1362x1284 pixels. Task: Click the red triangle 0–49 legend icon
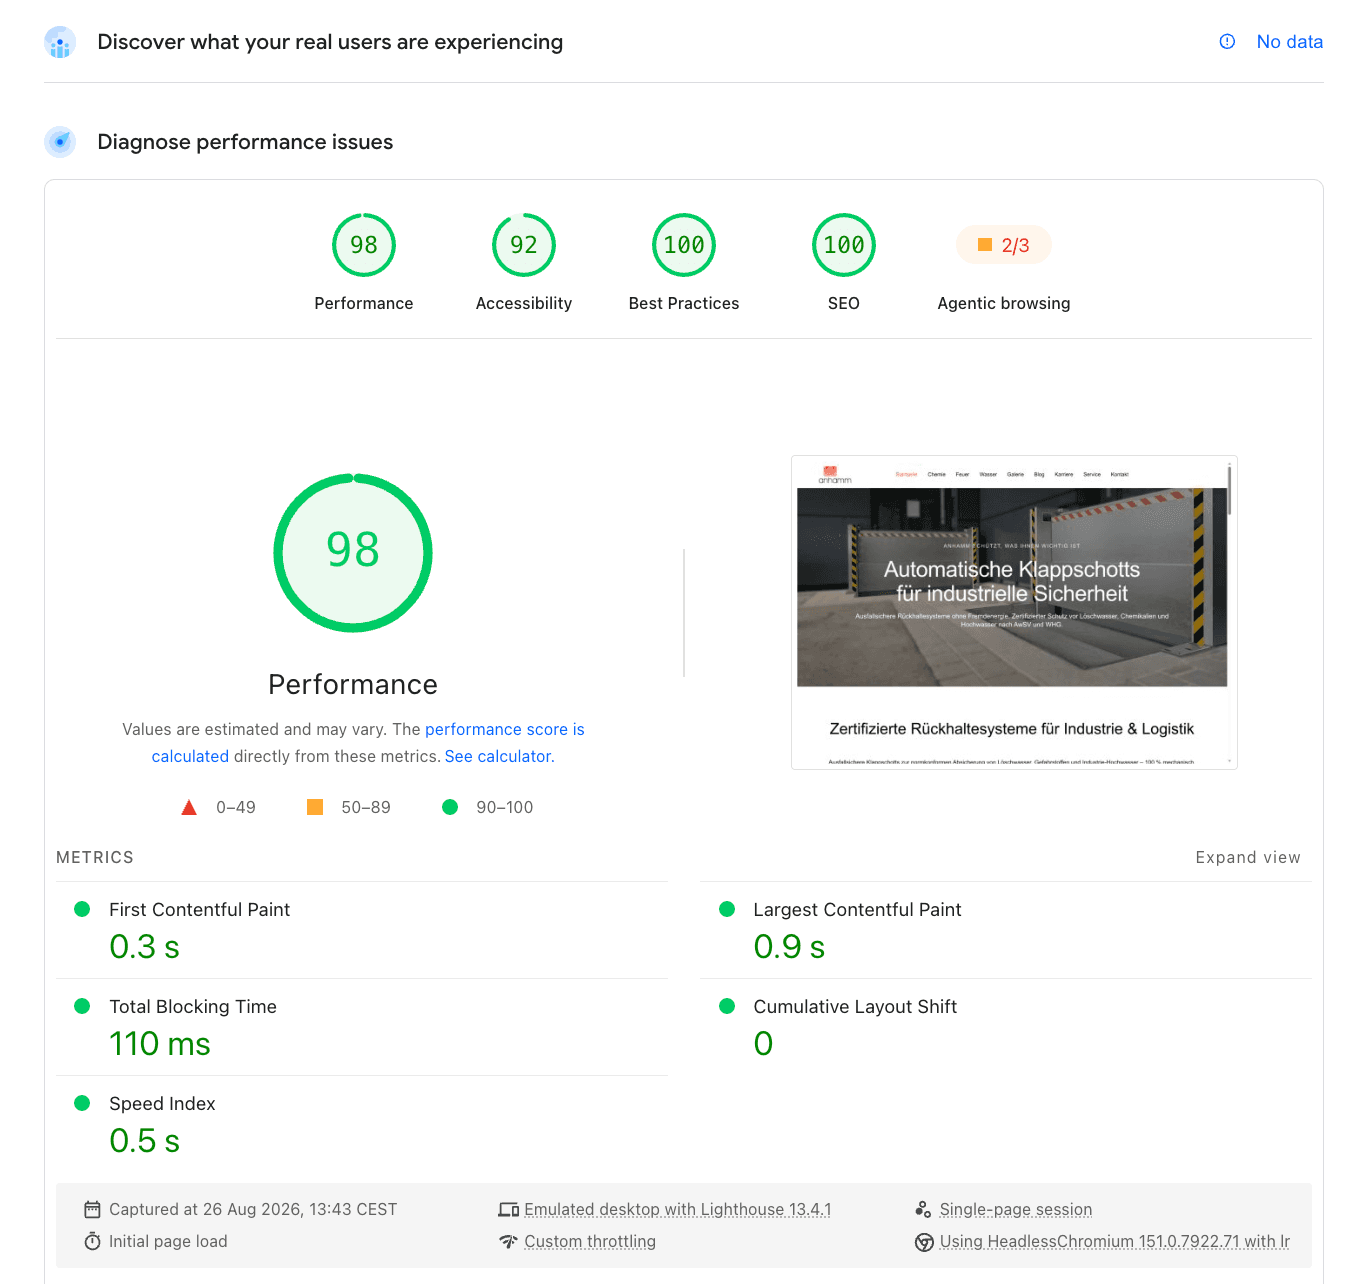(x=189, y=807)
